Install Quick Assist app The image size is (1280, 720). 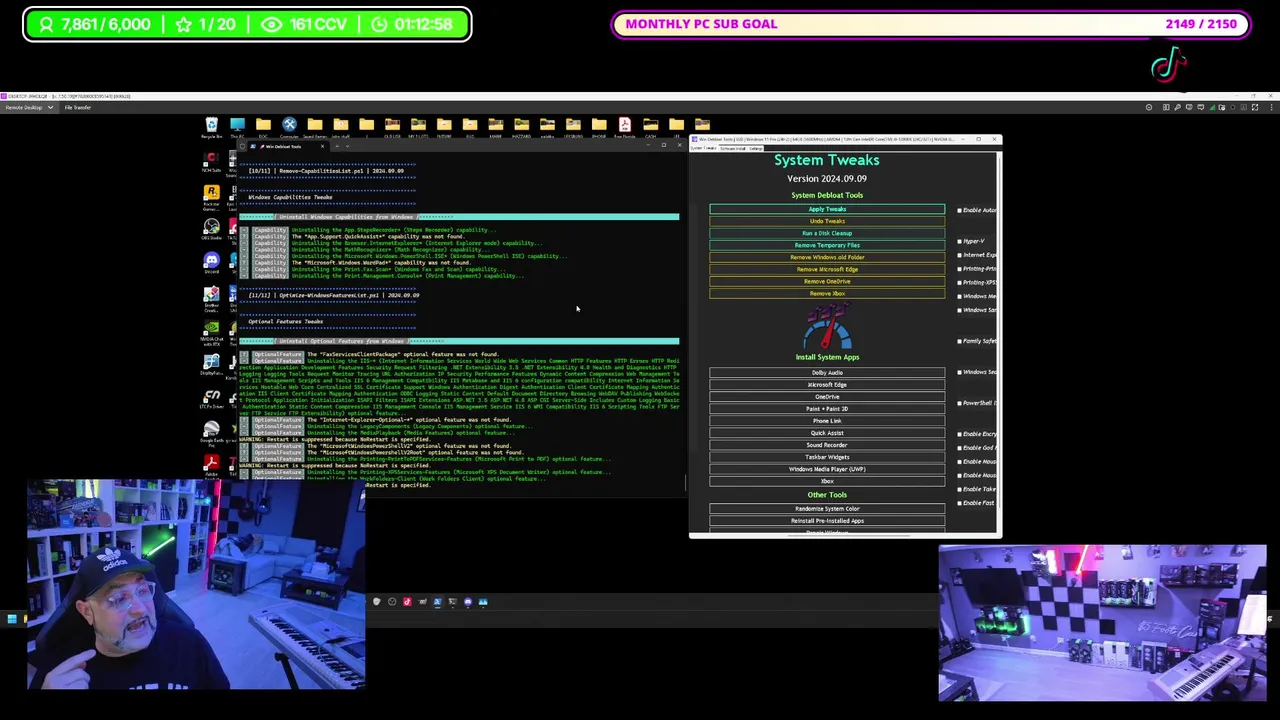point(827,433)
